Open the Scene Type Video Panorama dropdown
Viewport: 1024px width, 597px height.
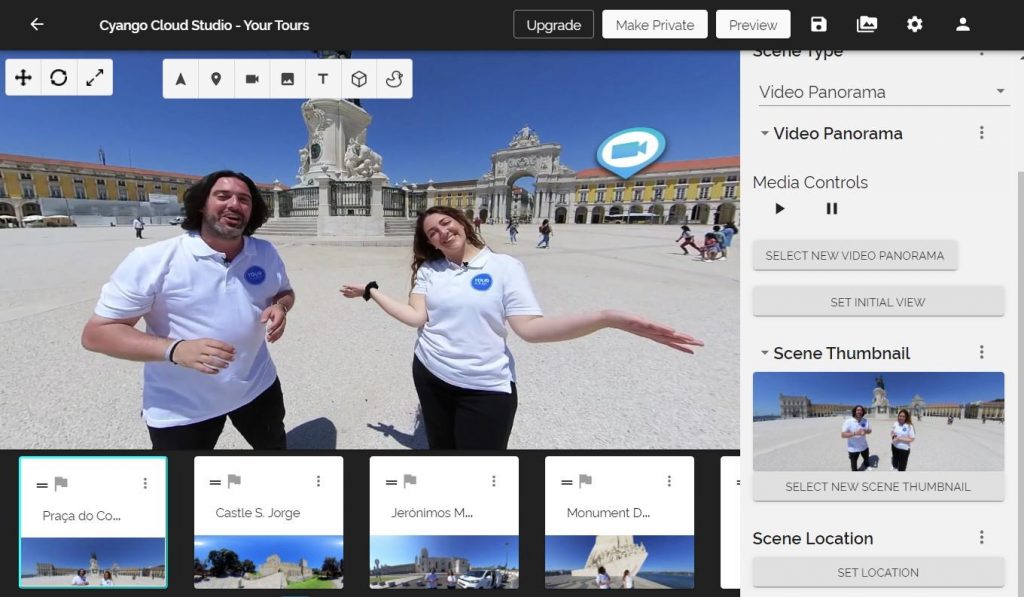pos(881,92)
